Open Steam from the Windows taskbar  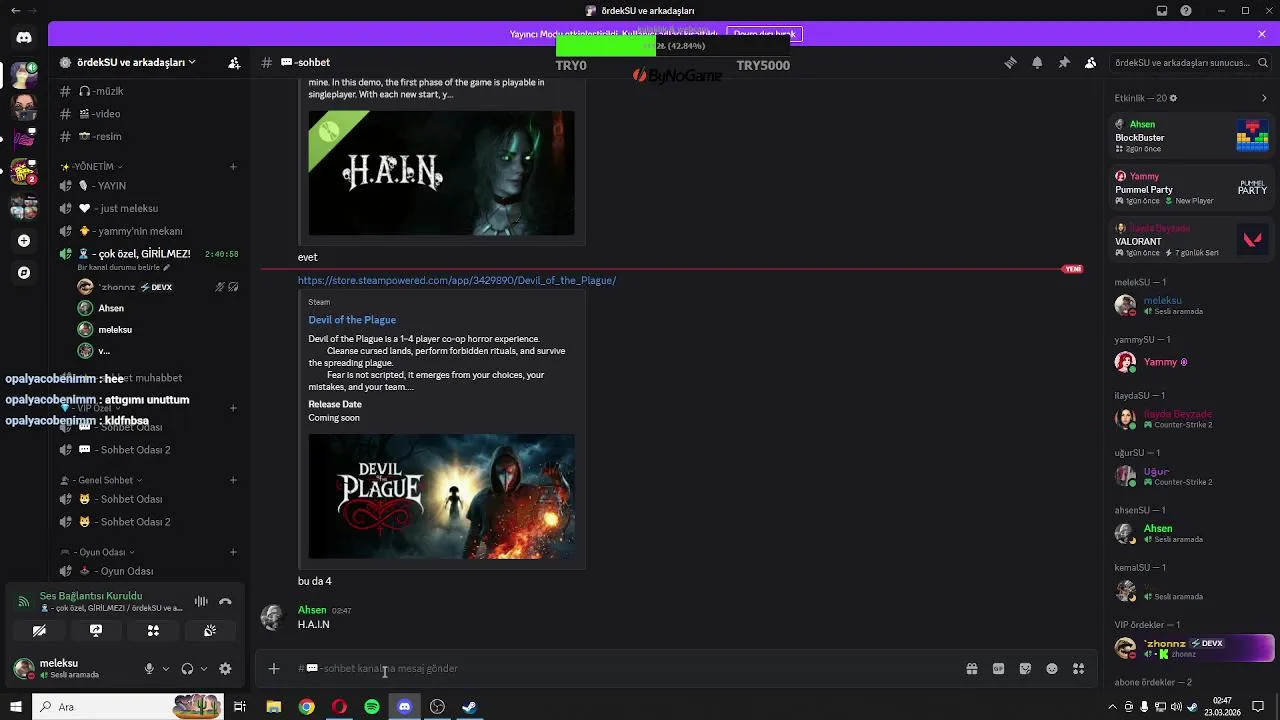[x=469, y=707]
